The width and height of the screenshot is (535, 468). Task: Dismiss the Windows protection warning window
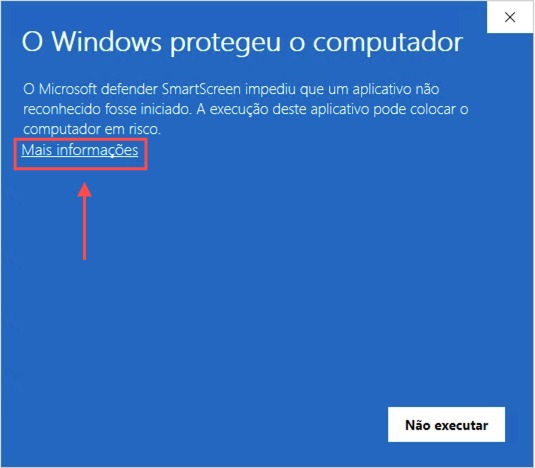(x=510, y=17)
